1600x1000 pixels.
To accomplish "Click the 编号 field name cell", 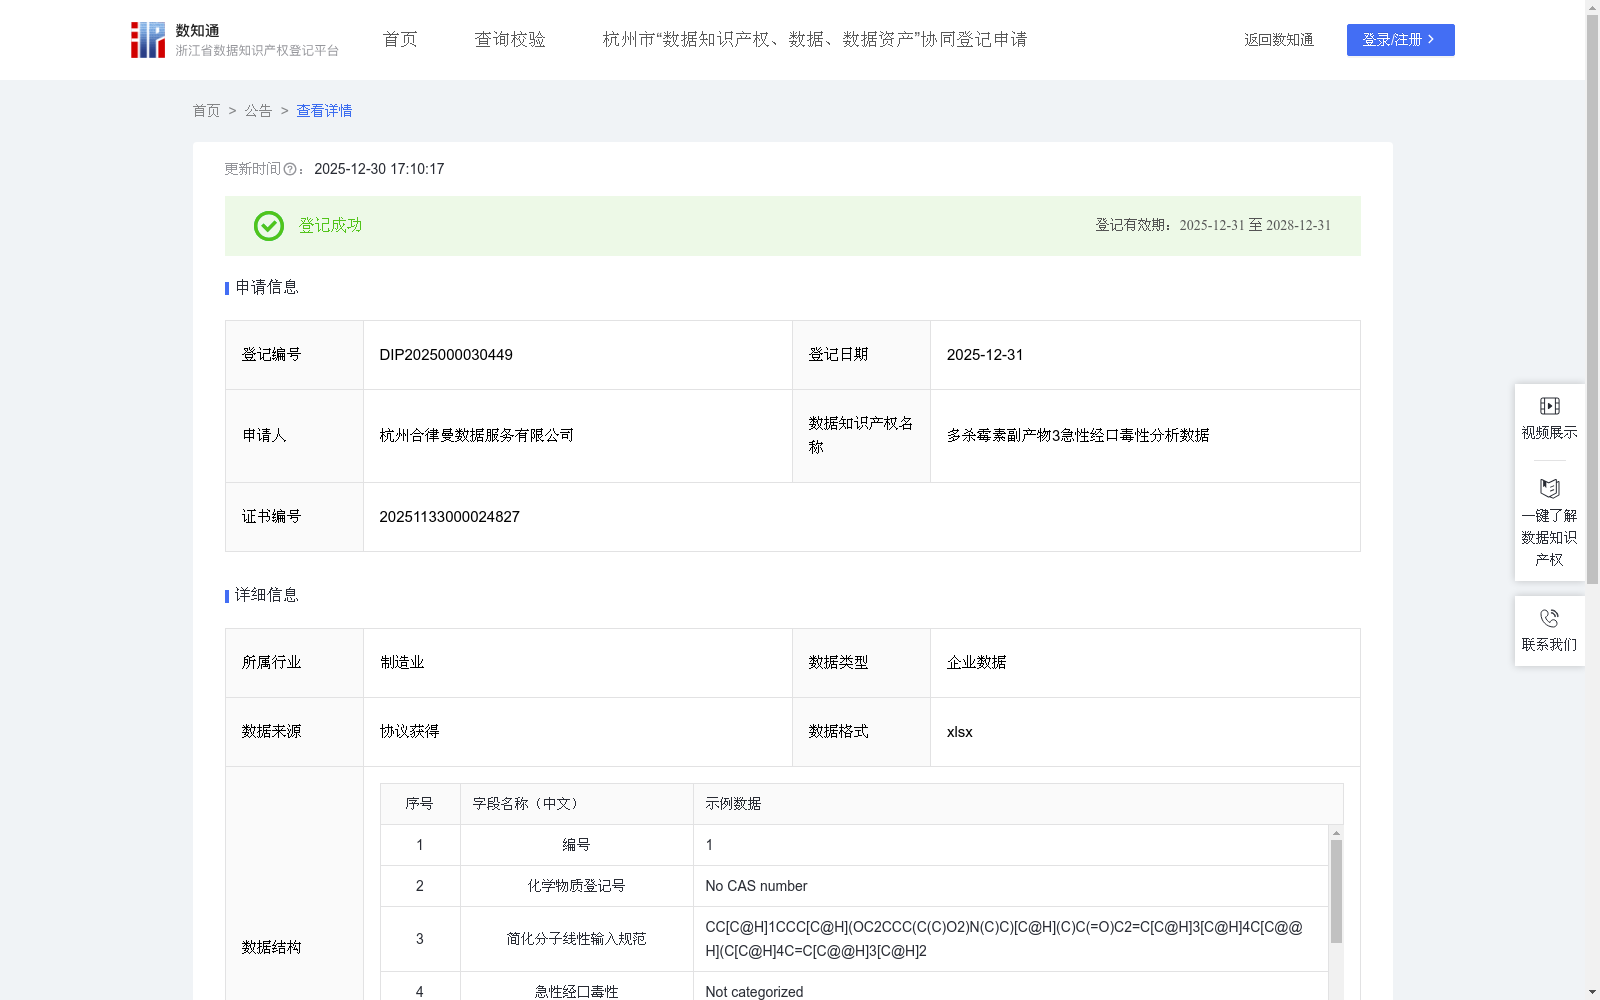I will pyautogui.click(x=577, y=845).
